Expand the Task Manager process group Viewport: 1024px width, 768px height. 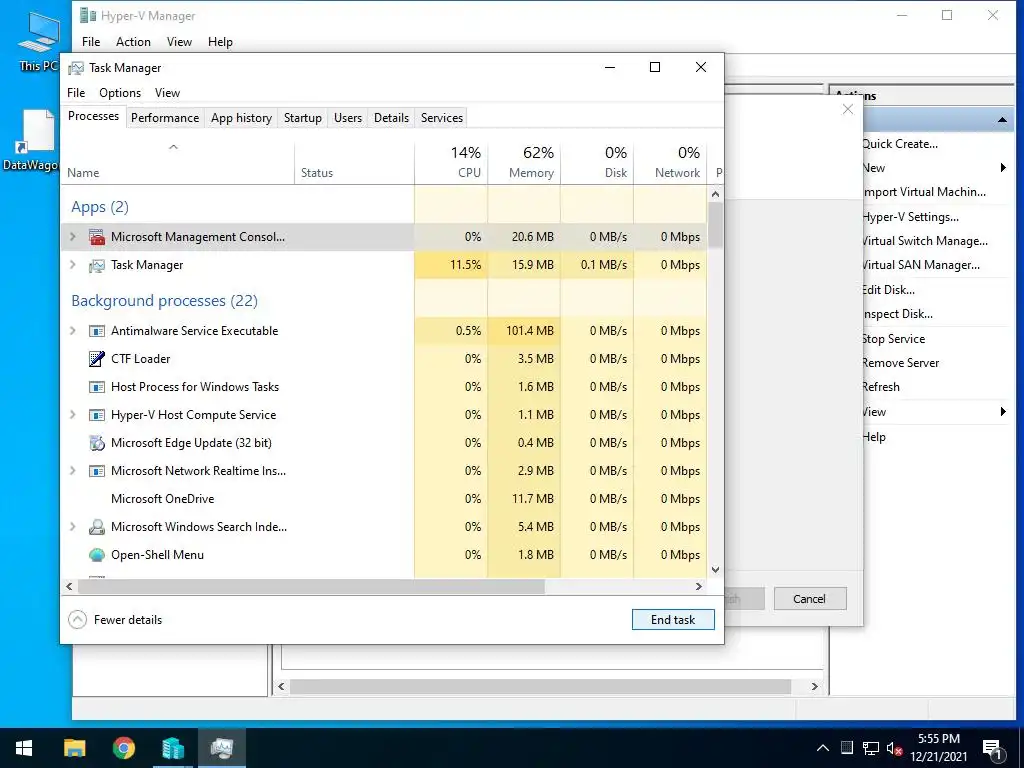[x=73, y=265]
